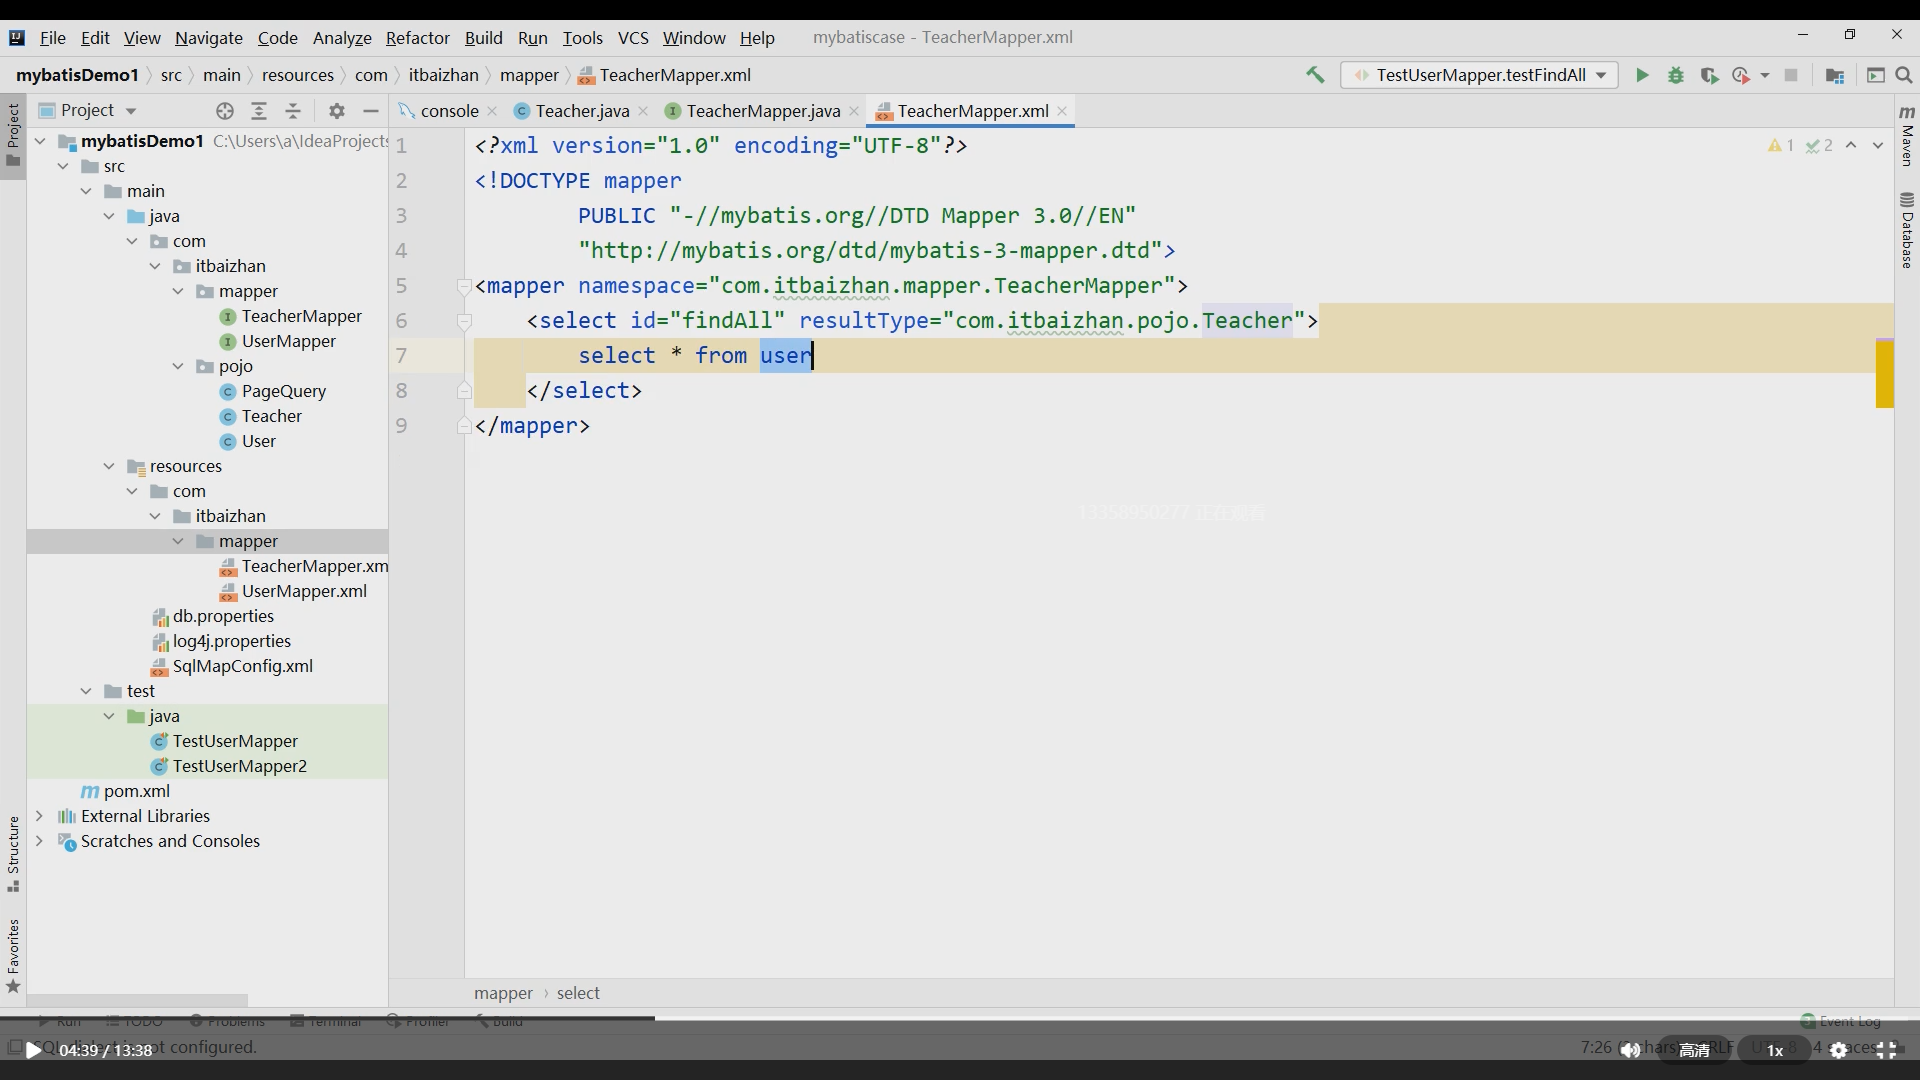The width and height of the screenshot is (1920, 1080).
Task: Collapse the pojo package folder
Action: tap(178, 366)
